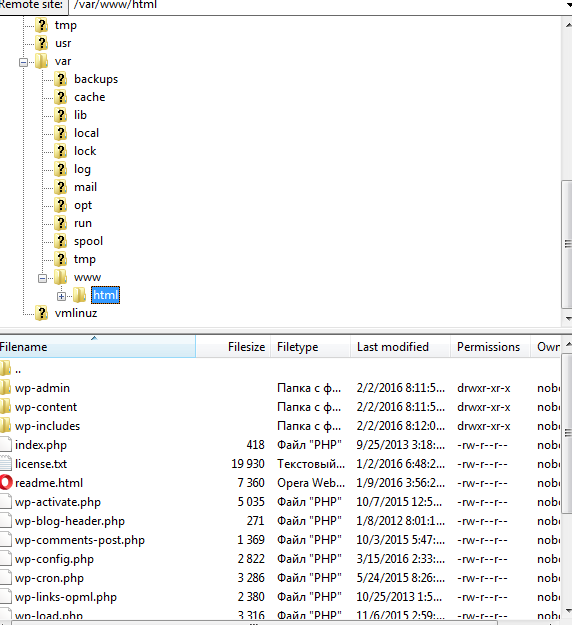Click the file list scroll down arrow
572x625 pixels.
tap(568, 611)
